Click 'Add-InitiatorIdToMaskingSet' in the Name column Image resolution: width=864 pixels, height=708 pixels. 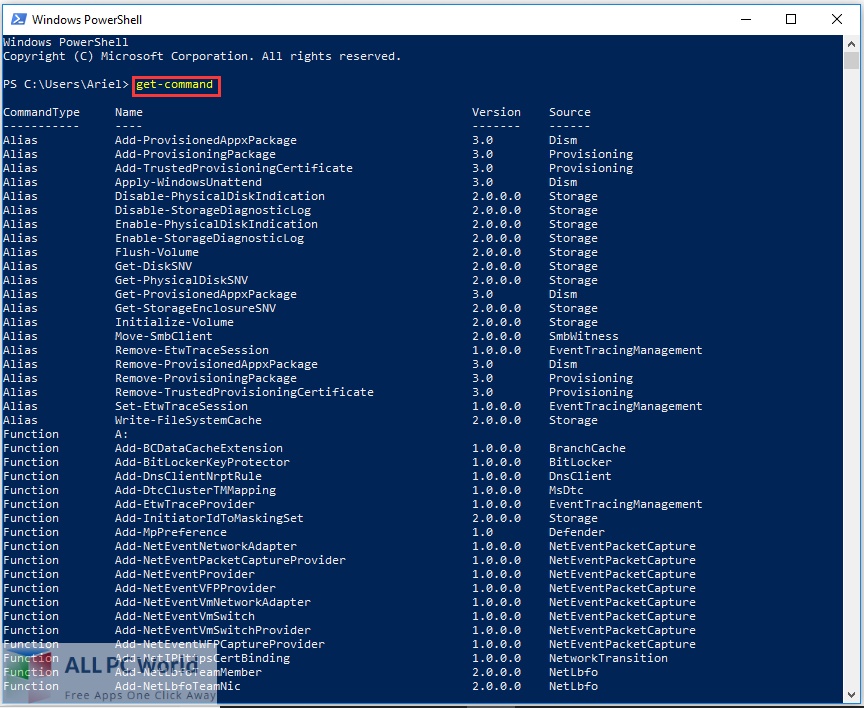[x=209, y=518]
